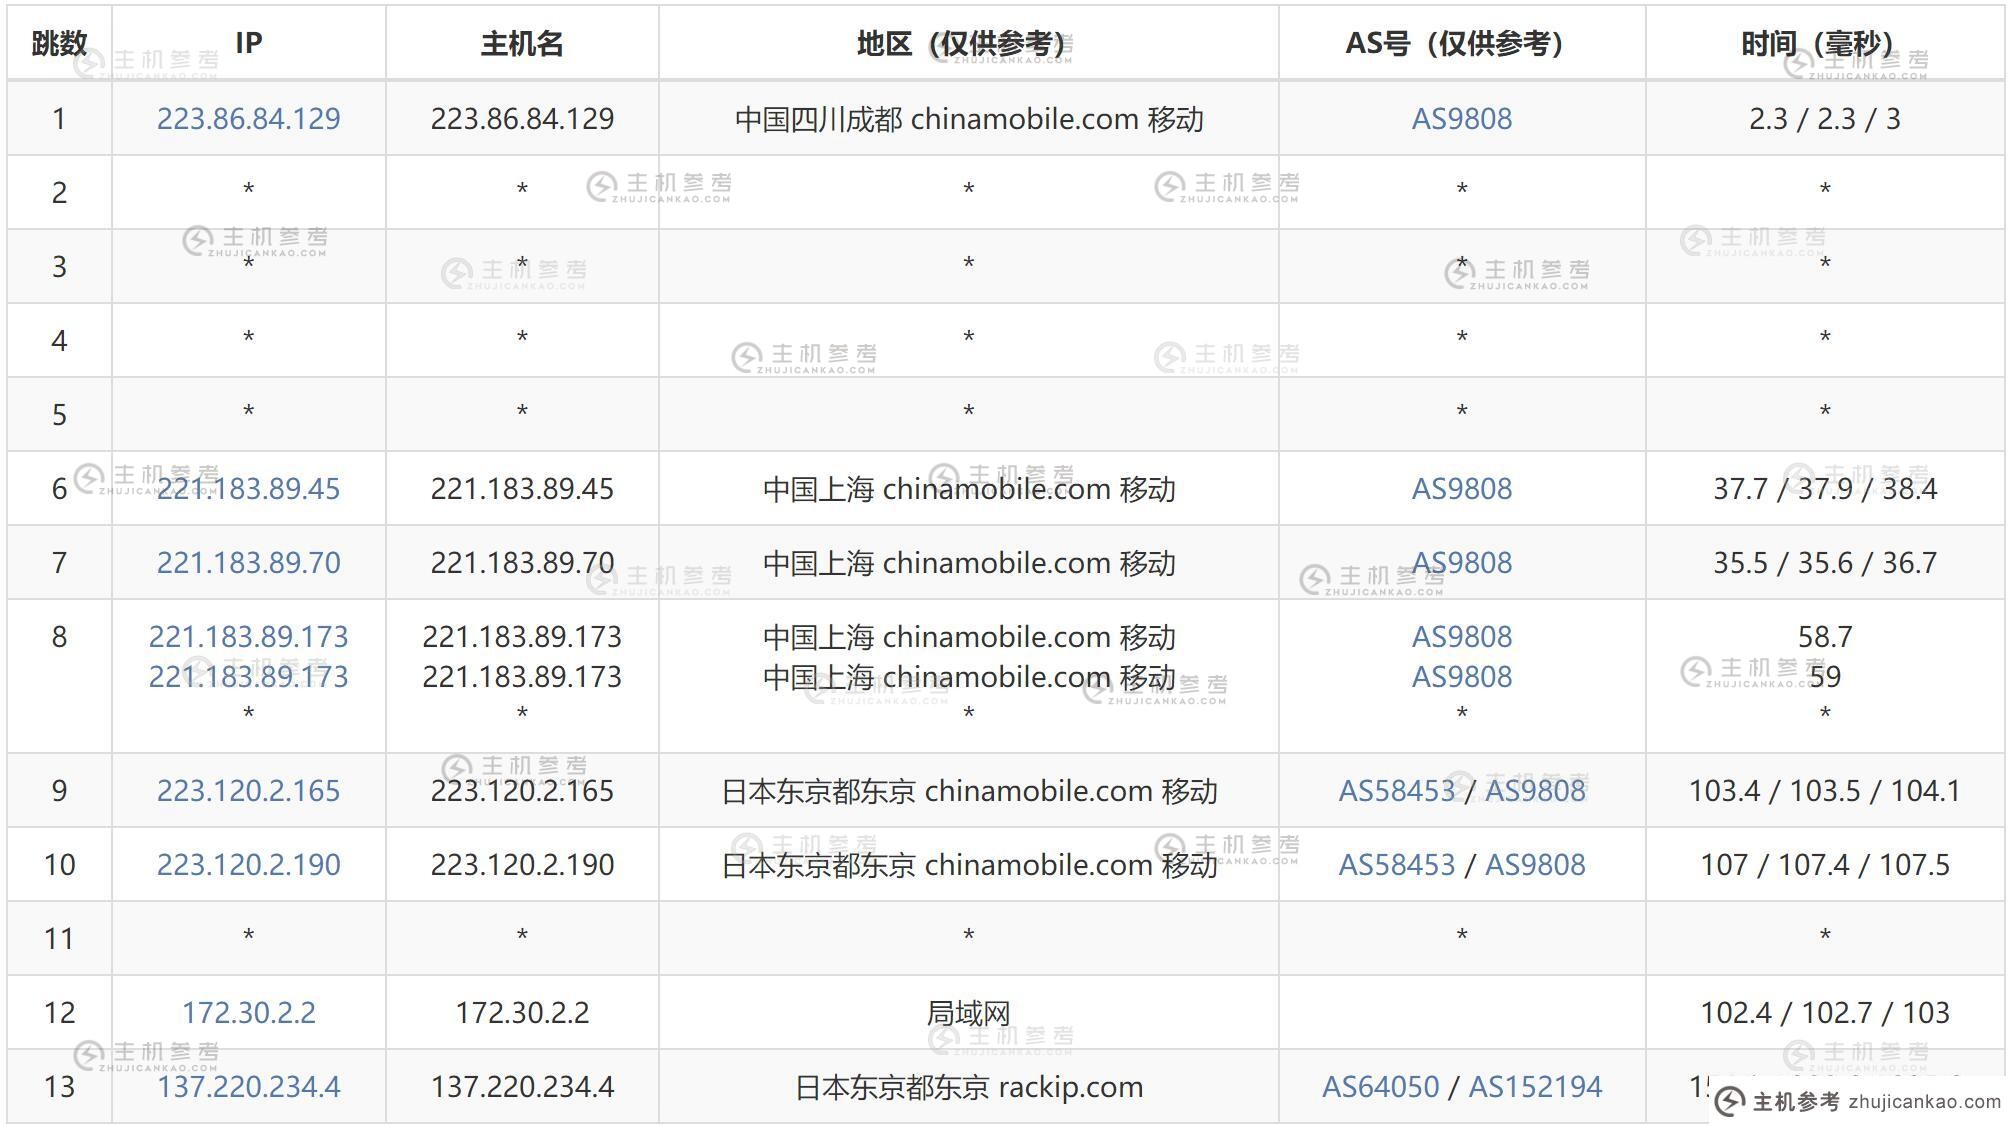Click second 221.183.89.173 IP link in hop 8

248,677
